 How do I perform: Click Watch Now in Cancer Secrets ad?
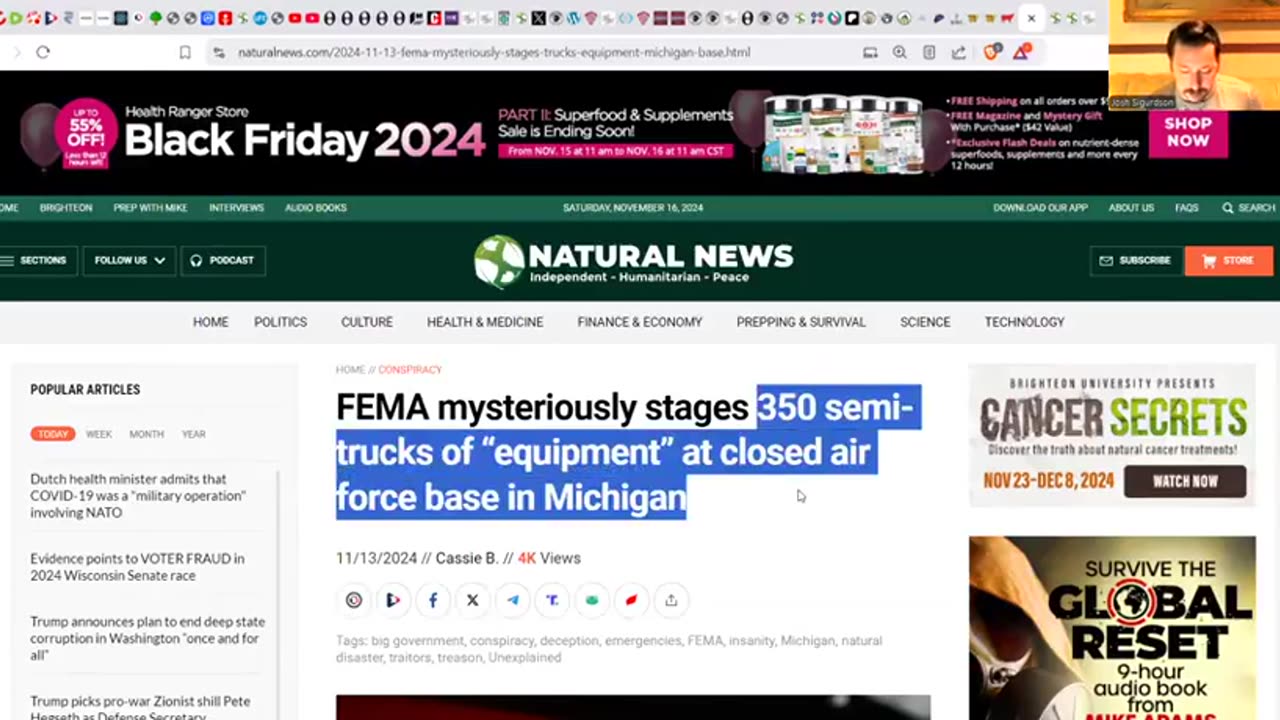coord(1185,481)
